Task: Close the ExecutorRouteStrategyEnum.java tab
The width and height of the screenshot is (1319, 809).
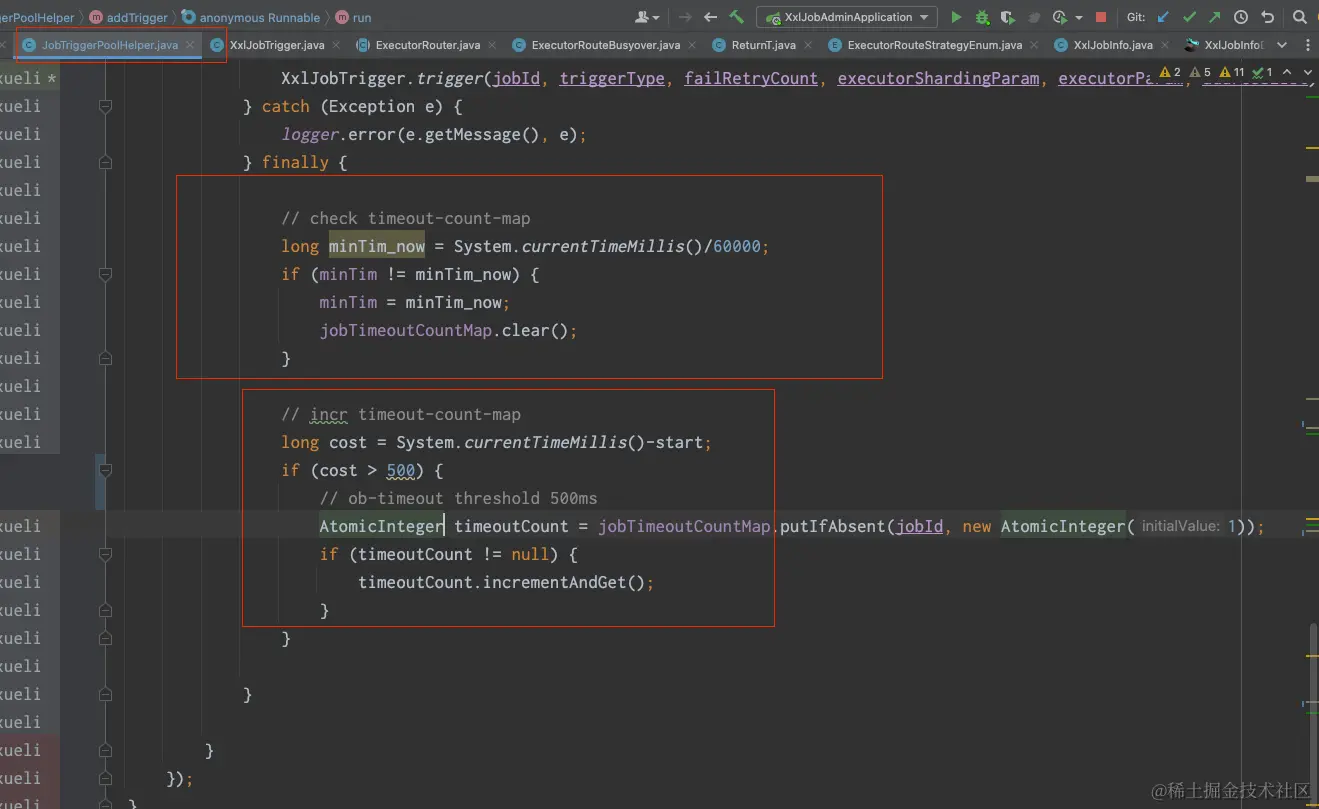Action: (1034, 45)
